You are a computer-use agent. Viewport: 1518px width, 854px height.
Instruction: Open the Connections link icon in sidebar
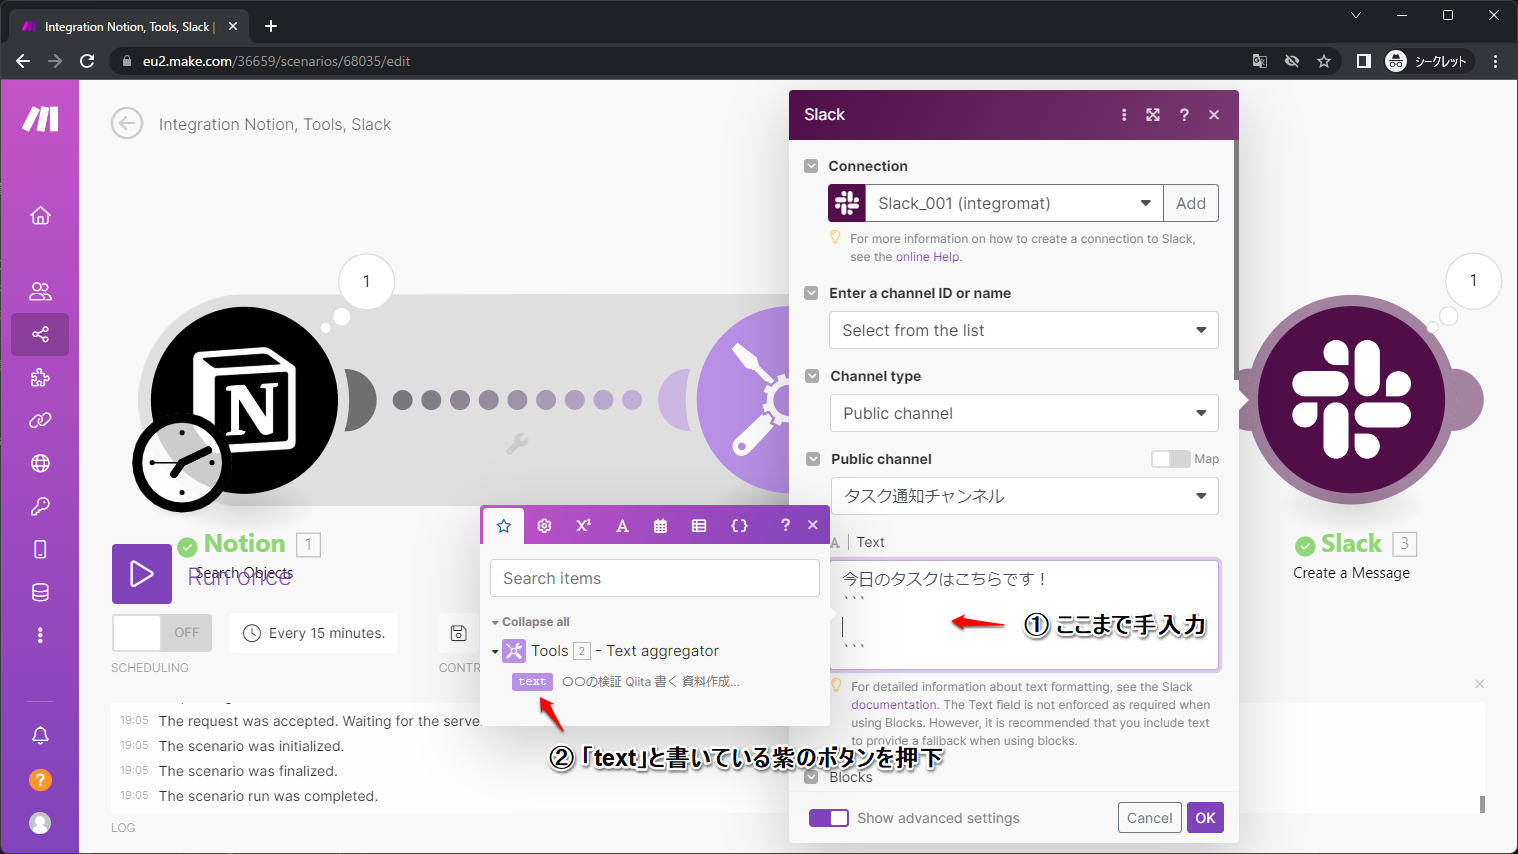pyautogui.click(x=40, y=420)
